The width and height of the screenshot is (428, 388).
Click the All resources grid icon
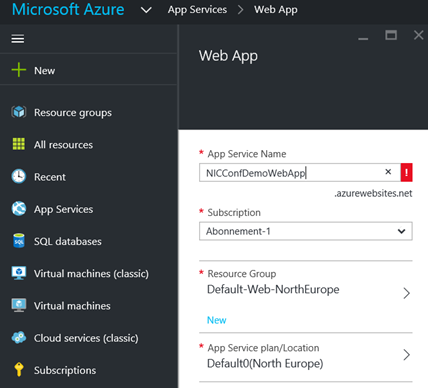19,144
